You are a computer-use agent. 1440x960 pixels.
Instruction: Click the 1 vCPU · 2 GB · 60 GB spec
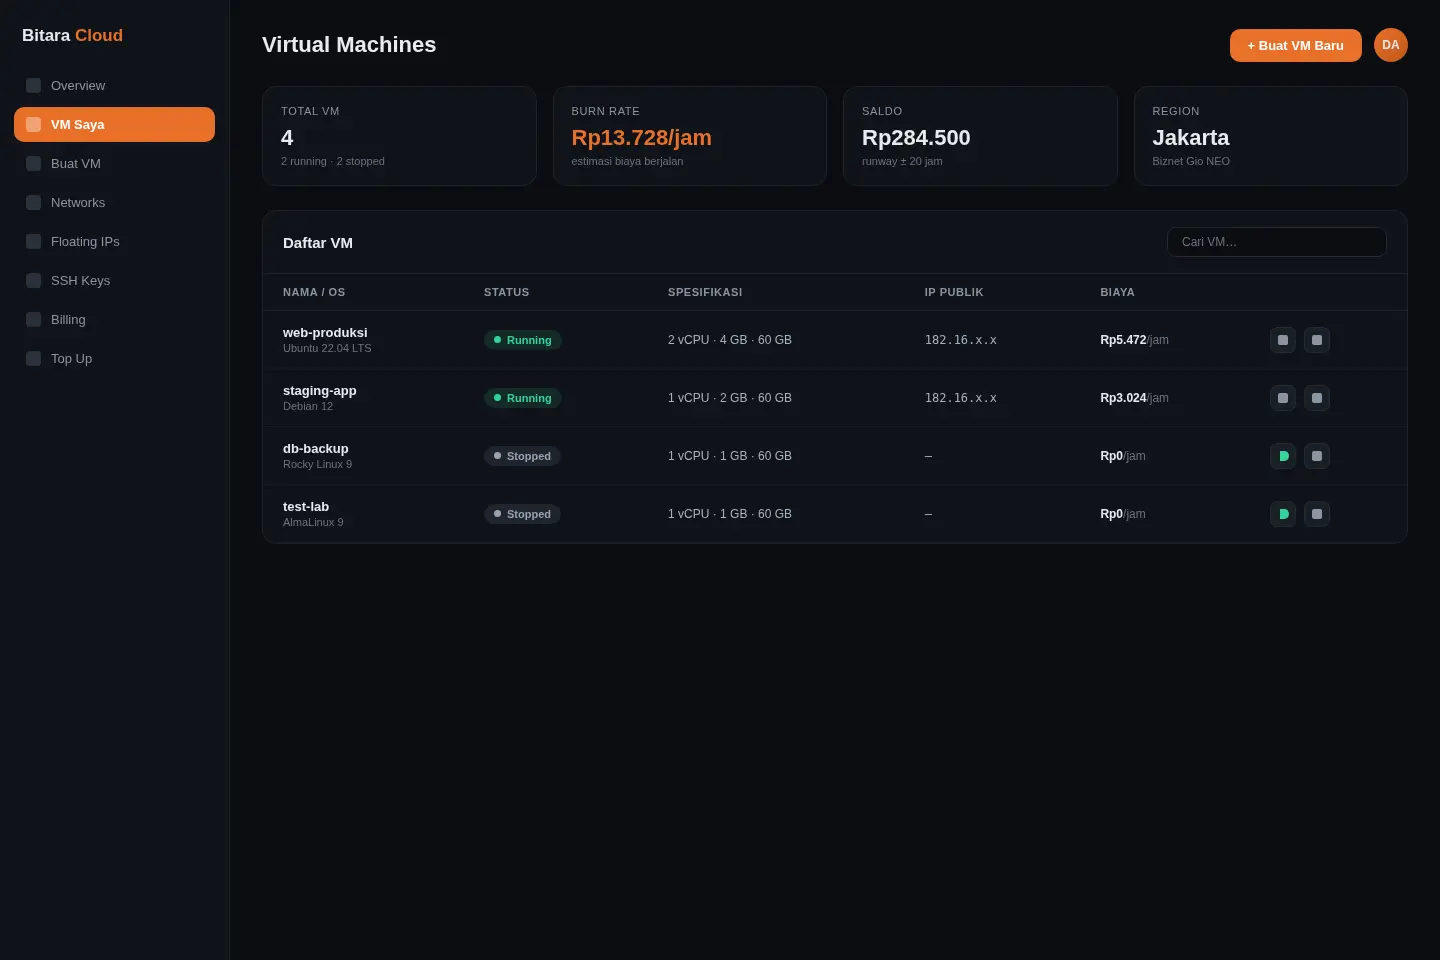pos(730,398)
